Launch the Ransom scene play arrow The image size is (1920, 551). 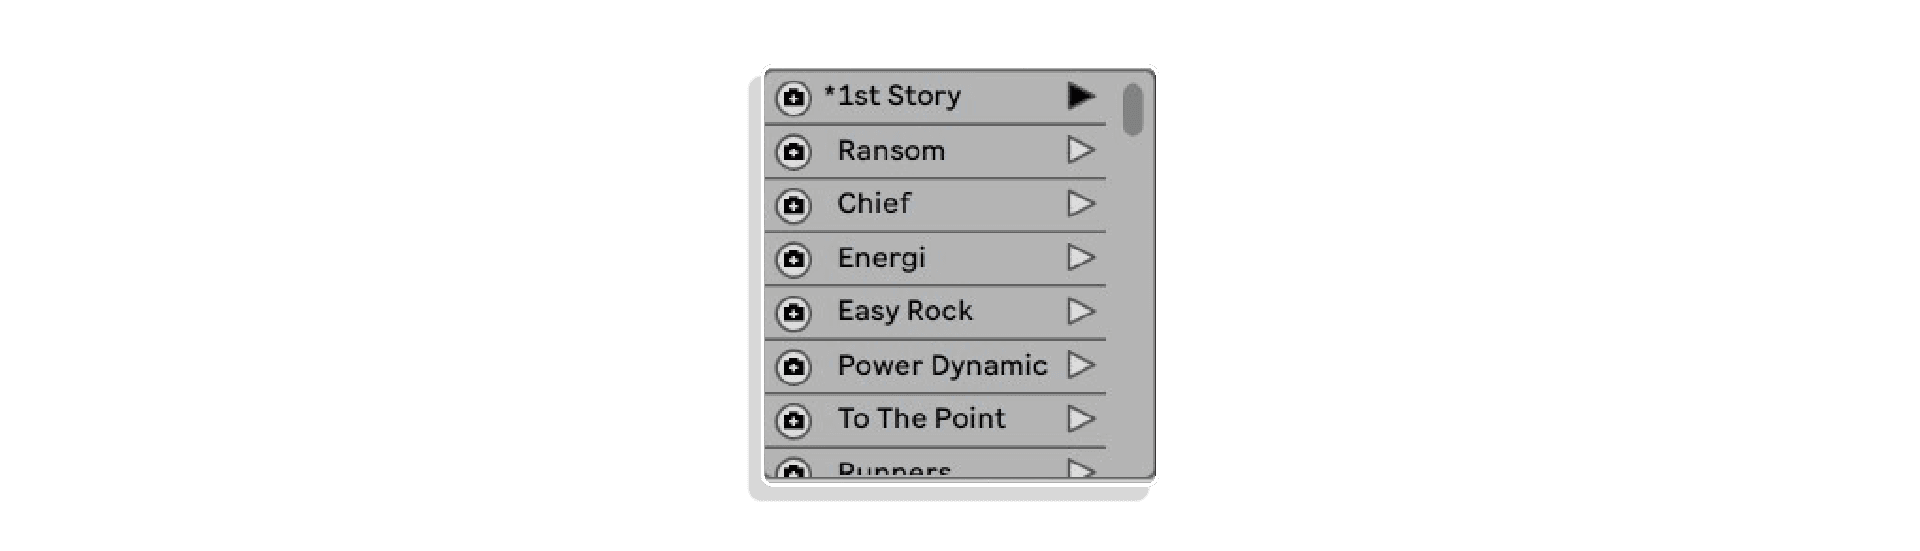[x=1081, y=150]
